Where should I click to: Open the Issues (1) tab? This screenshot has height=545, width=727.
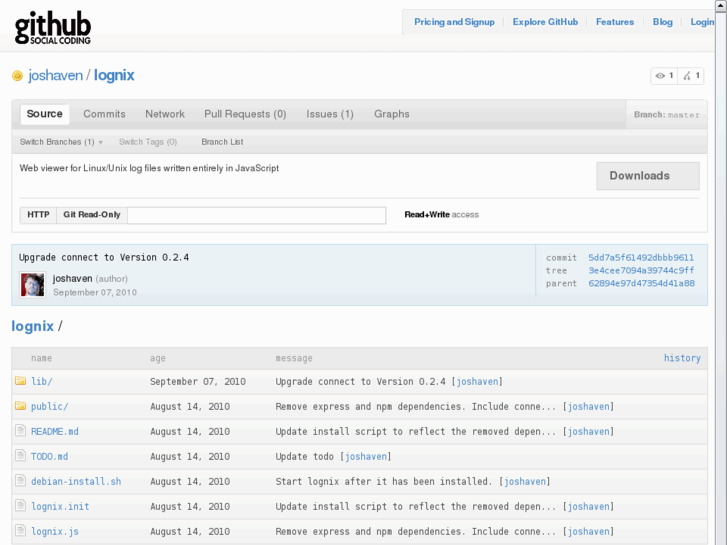(x=330, y=114)
